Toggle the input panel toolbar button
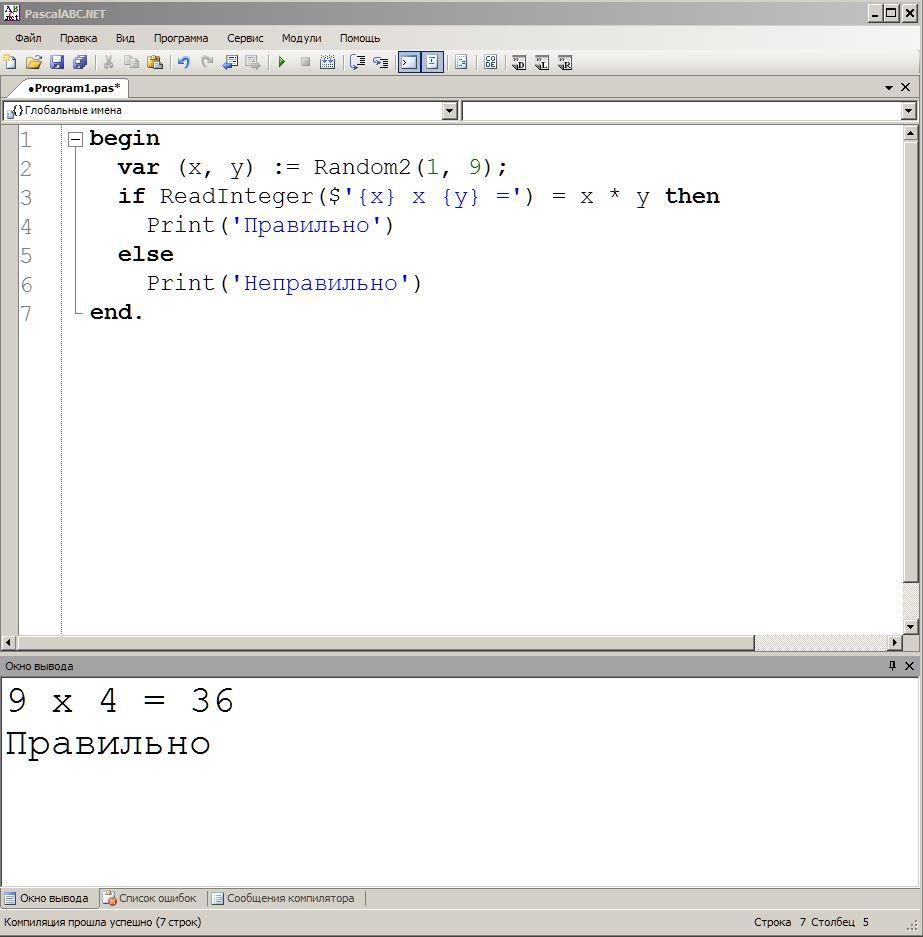 click(x=432, y=62)
